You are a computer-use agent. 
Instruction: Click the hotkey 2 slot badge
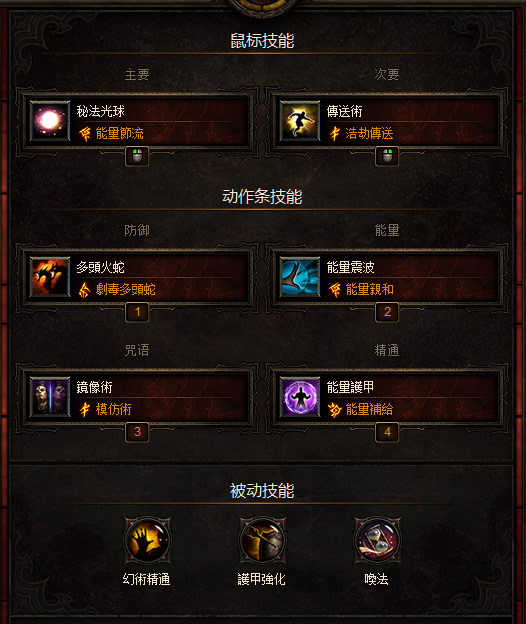[x=387, y=312]
